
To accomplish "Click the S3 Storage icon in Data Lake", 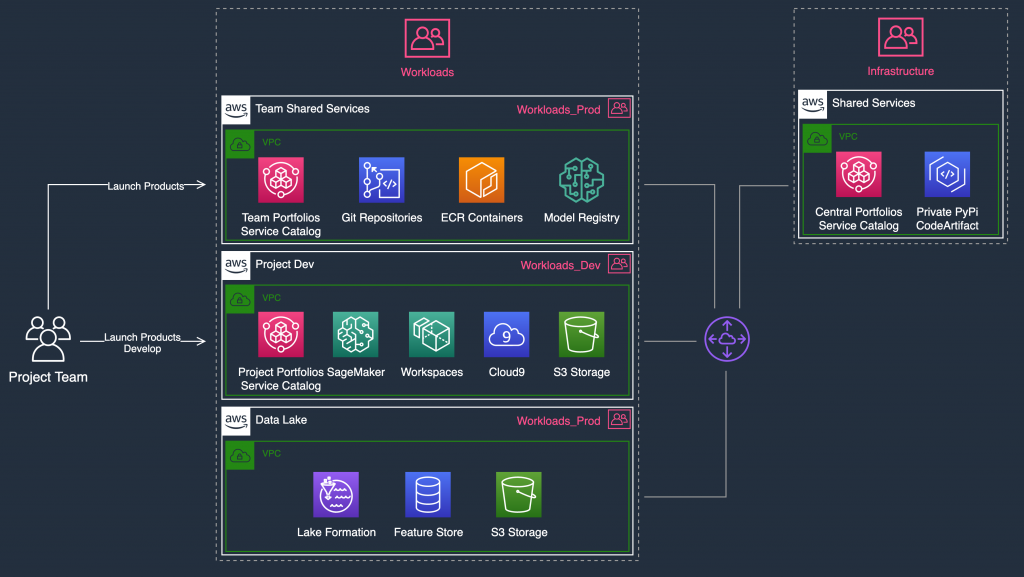I will coord(518,494).
